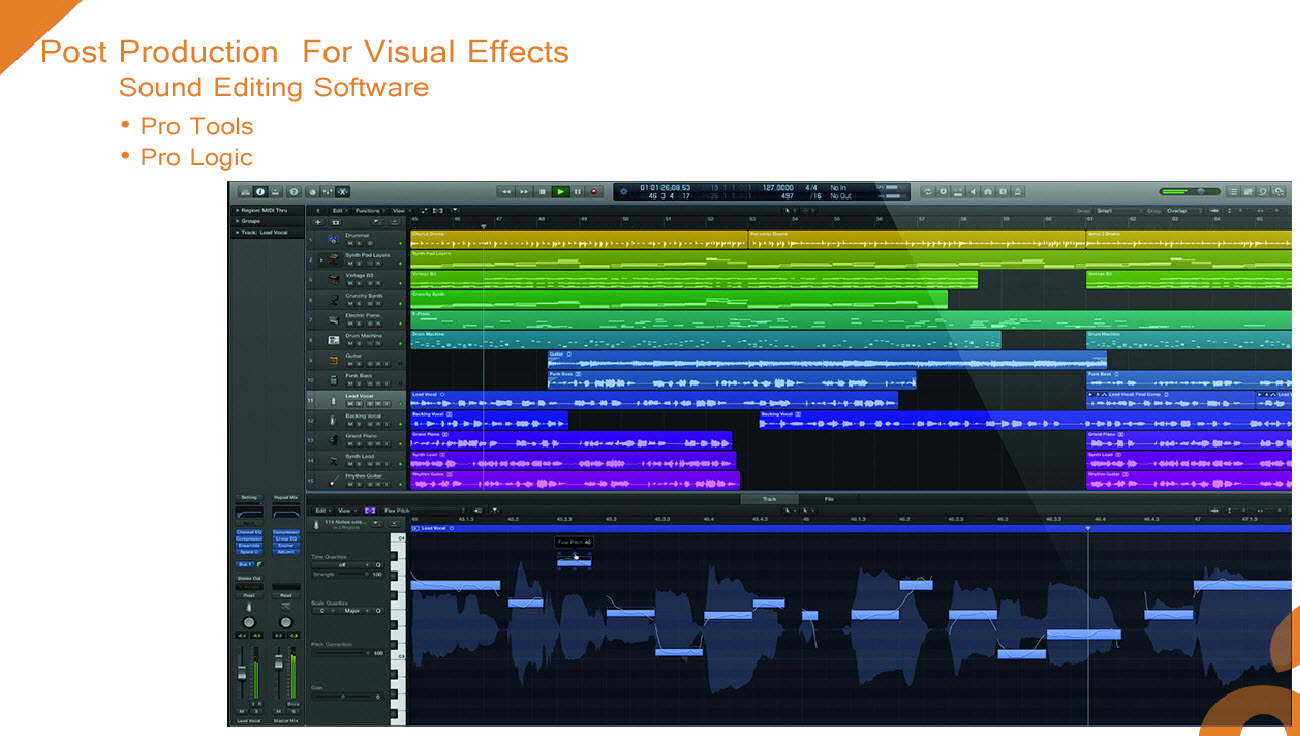This screenshot has height=736, width=1300.
Task: Click the green Play button in transport
Action: pyautogui.click(x=560, y=191)
